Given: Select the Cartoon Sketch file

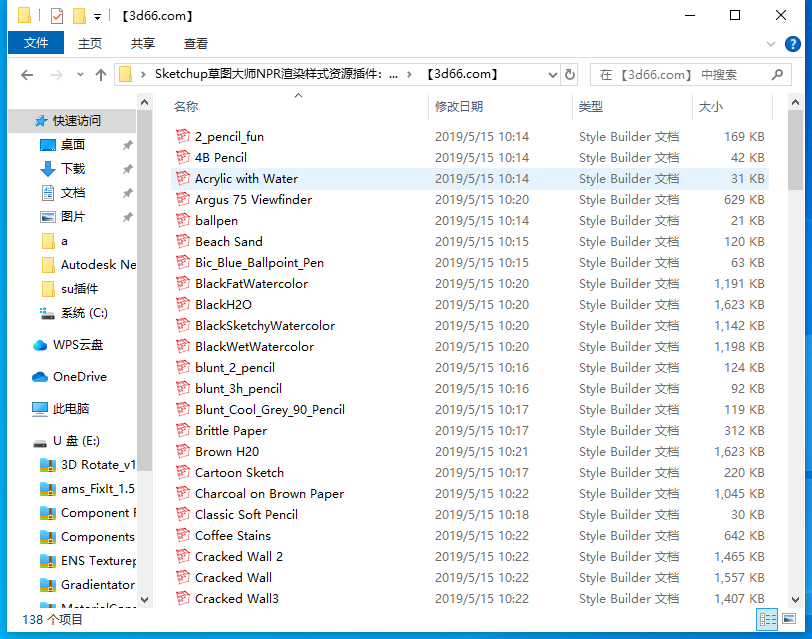Looking at the screenshot, I should [469, 472].
